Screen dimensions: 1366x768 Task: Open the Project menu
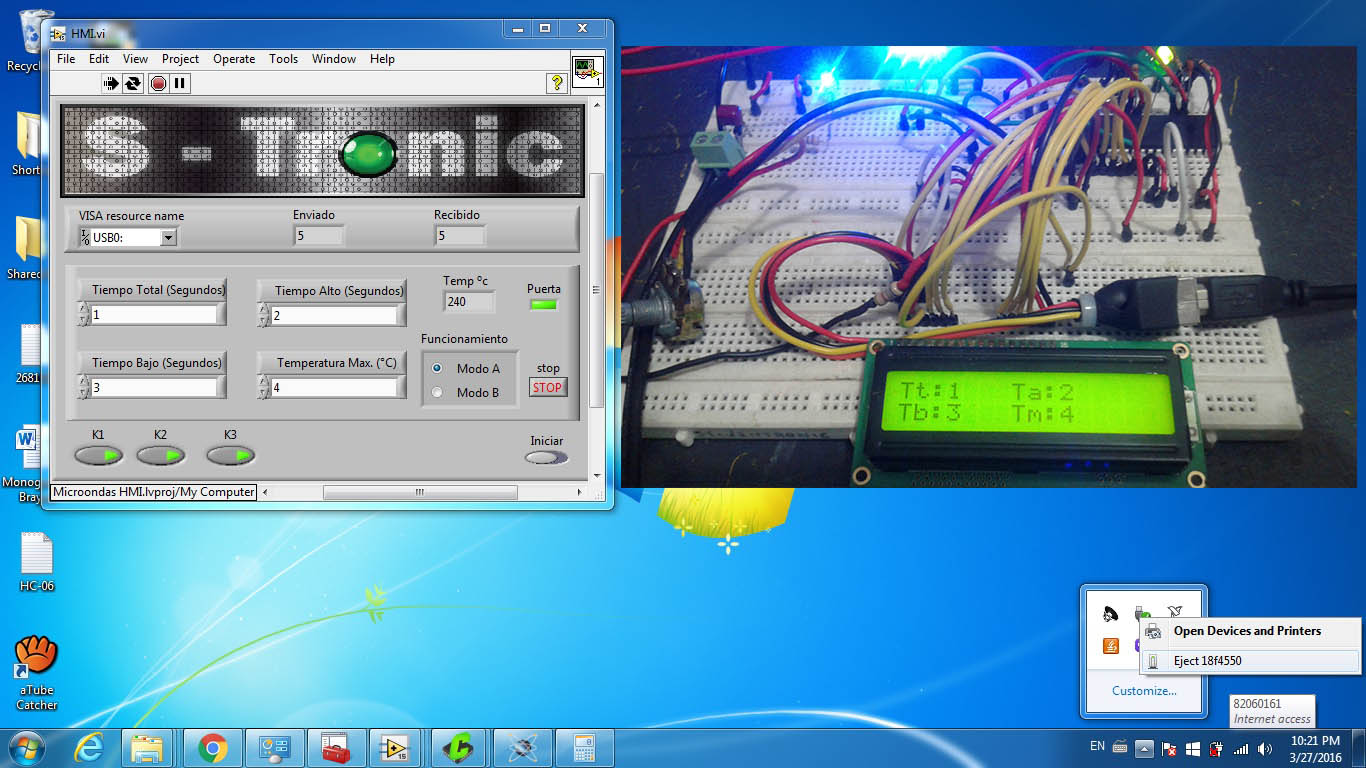click(x=180, y=59)
